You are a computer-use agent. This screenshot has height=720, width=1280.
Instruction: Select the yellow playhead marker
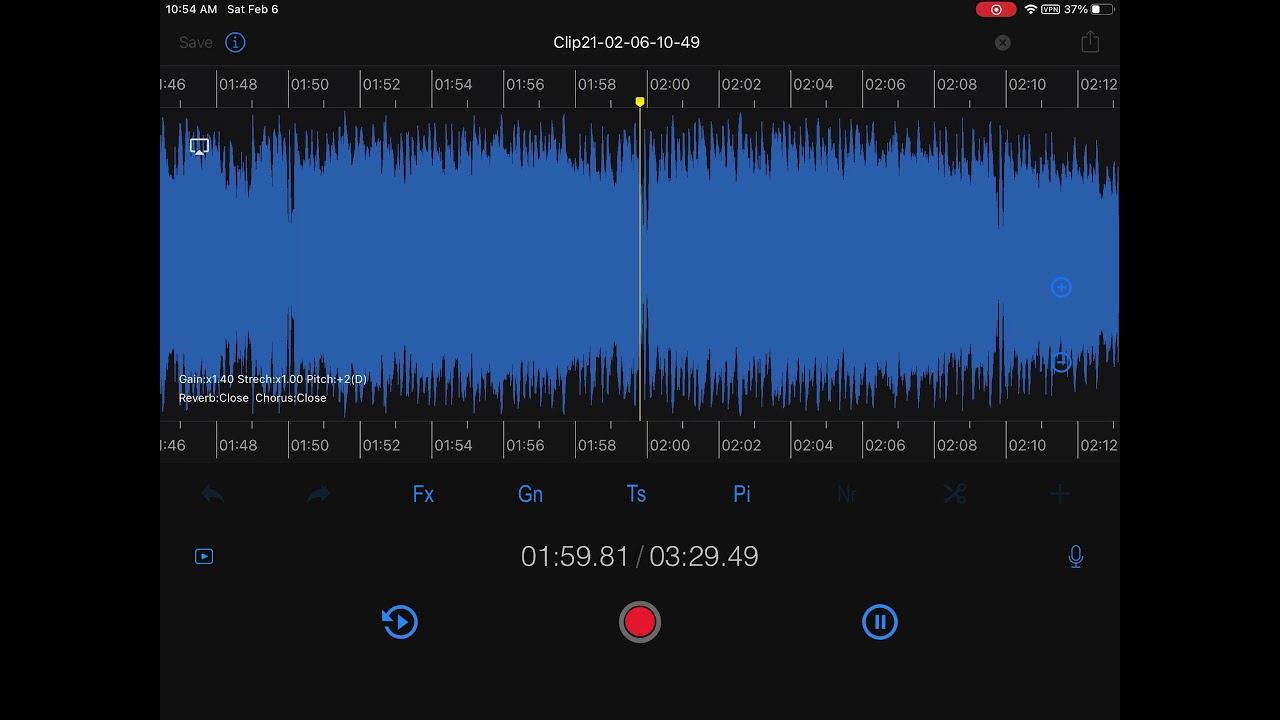coord(640,102)
